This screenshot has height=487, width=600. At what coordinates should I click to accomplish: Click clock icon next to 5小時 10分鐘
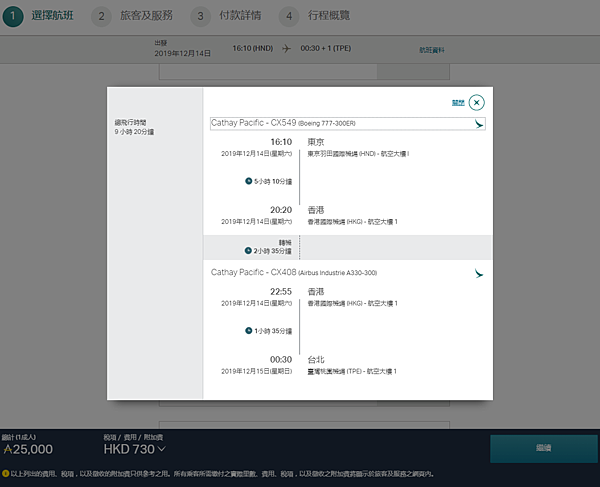248,181
